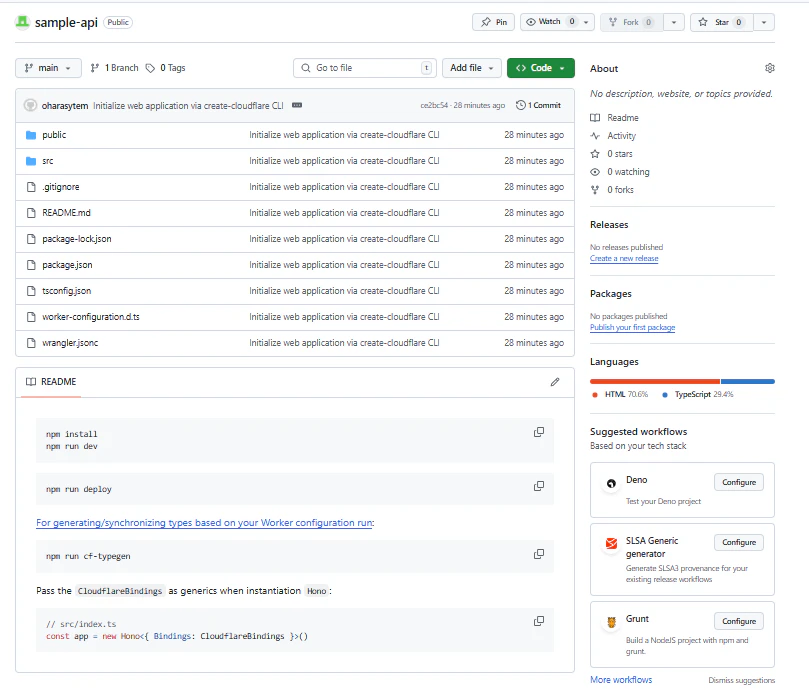Copy the npm install code block
The image size is (809, 697).
click(x=539, y=432)
